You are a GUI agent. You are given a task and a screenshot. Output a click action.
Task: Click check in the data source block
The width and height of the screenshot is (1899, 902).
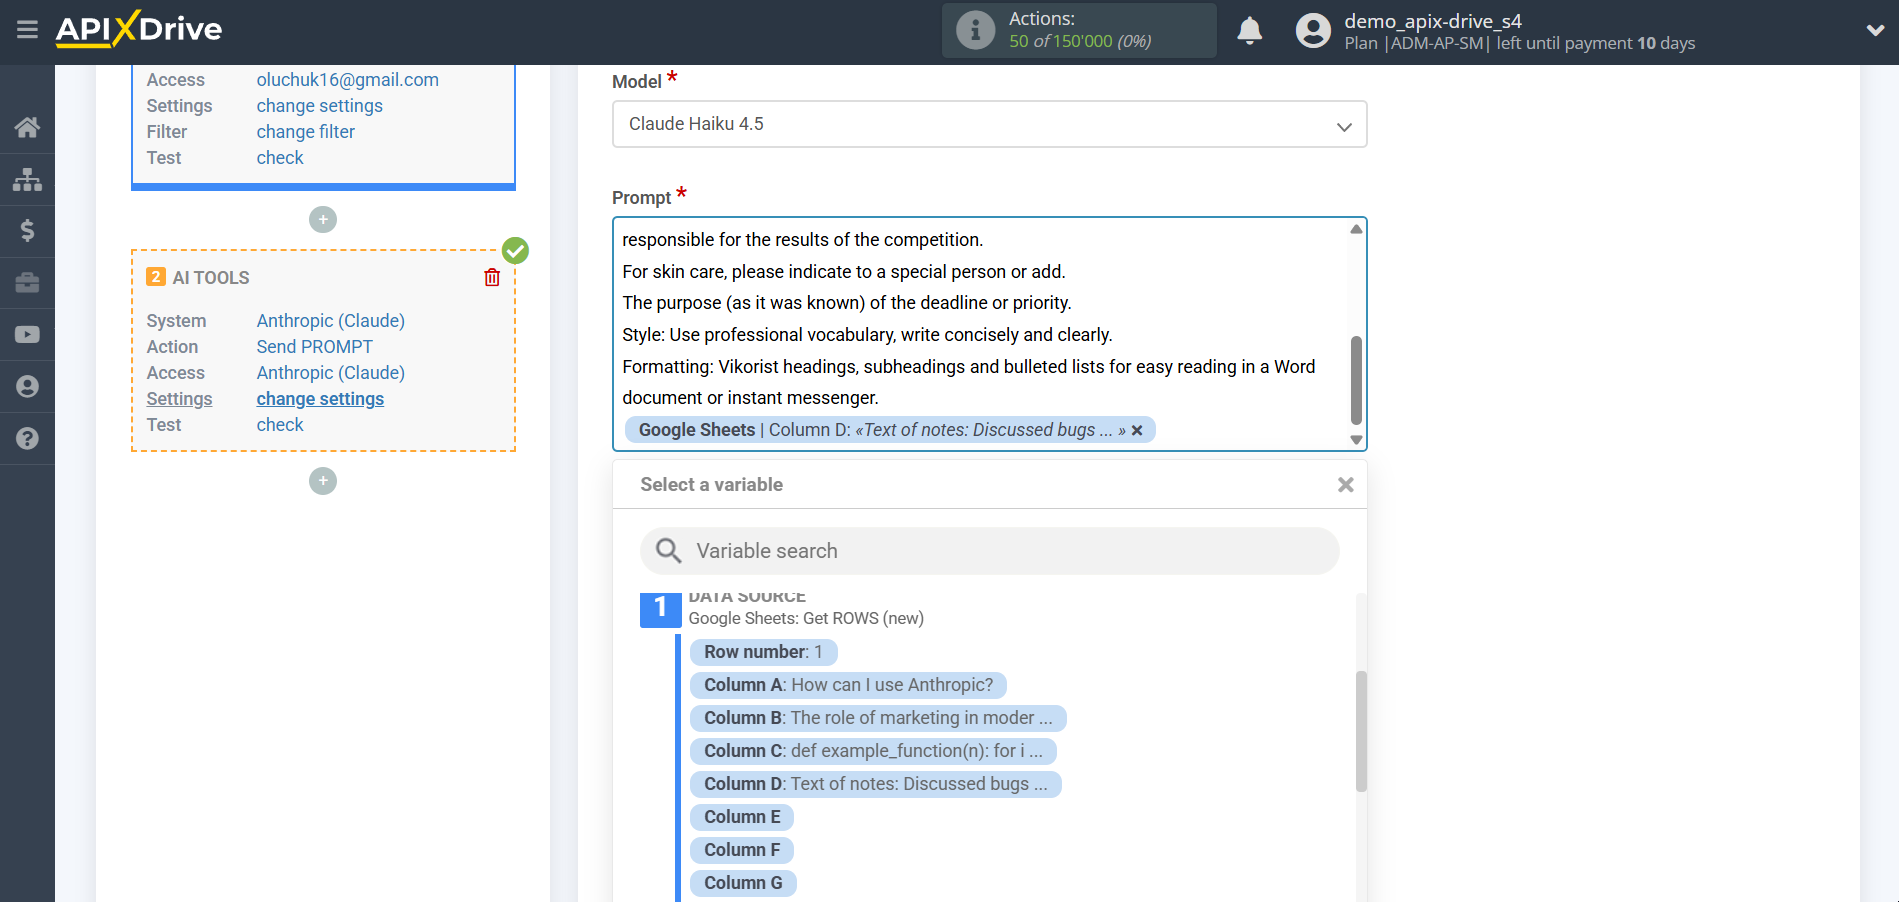click(279, 158)
